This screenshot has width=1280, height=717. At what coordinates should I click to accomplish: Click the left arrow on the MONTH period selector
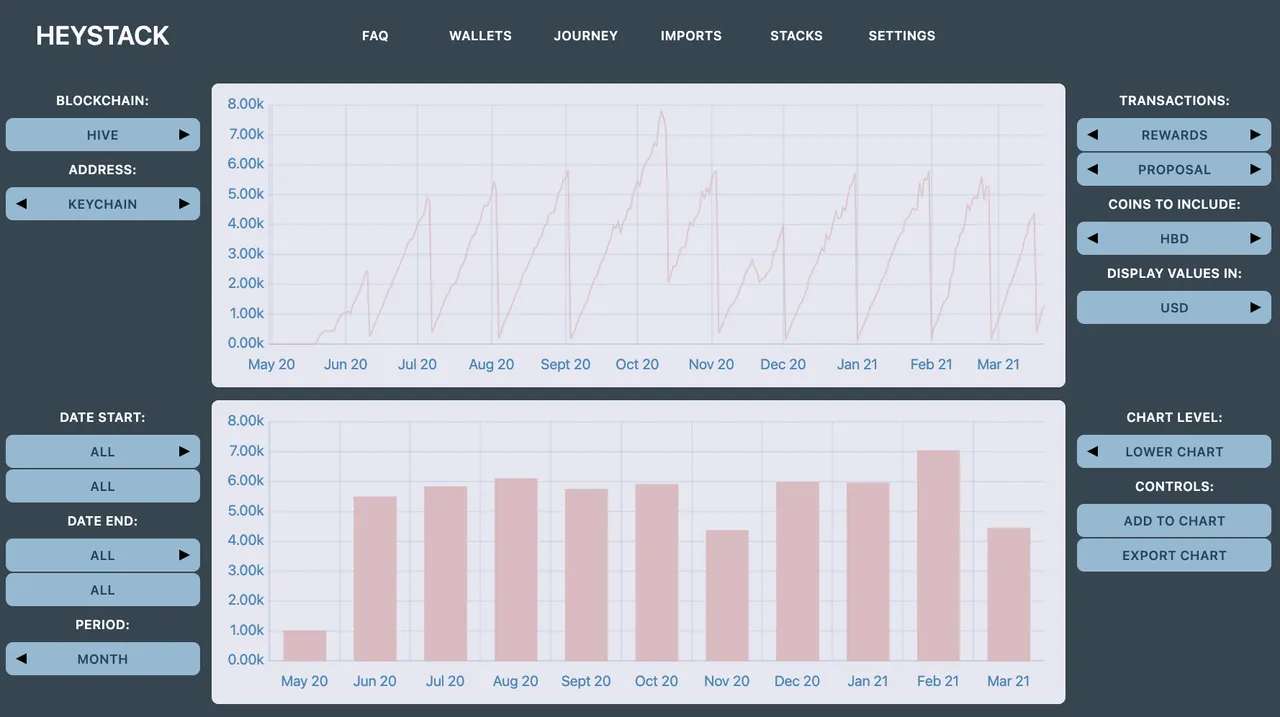click(22, 659)
